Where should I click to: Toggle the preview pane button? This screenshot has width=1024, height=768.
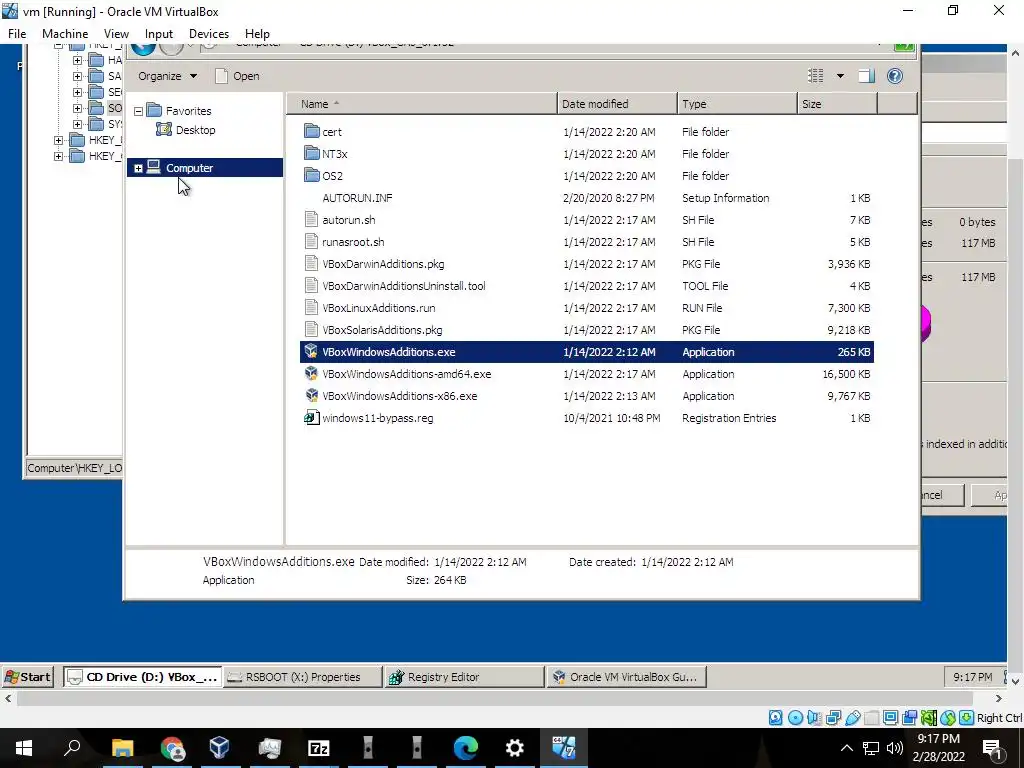coord(866,76)
